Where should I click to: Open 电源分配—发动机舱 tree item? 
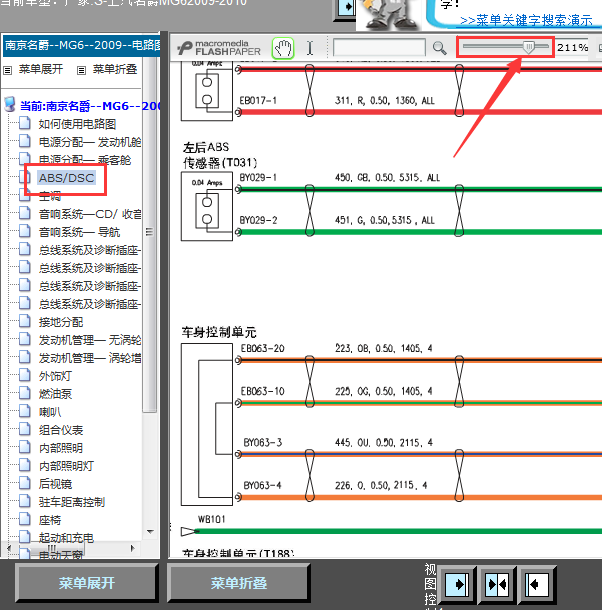(x=90, y=142)
